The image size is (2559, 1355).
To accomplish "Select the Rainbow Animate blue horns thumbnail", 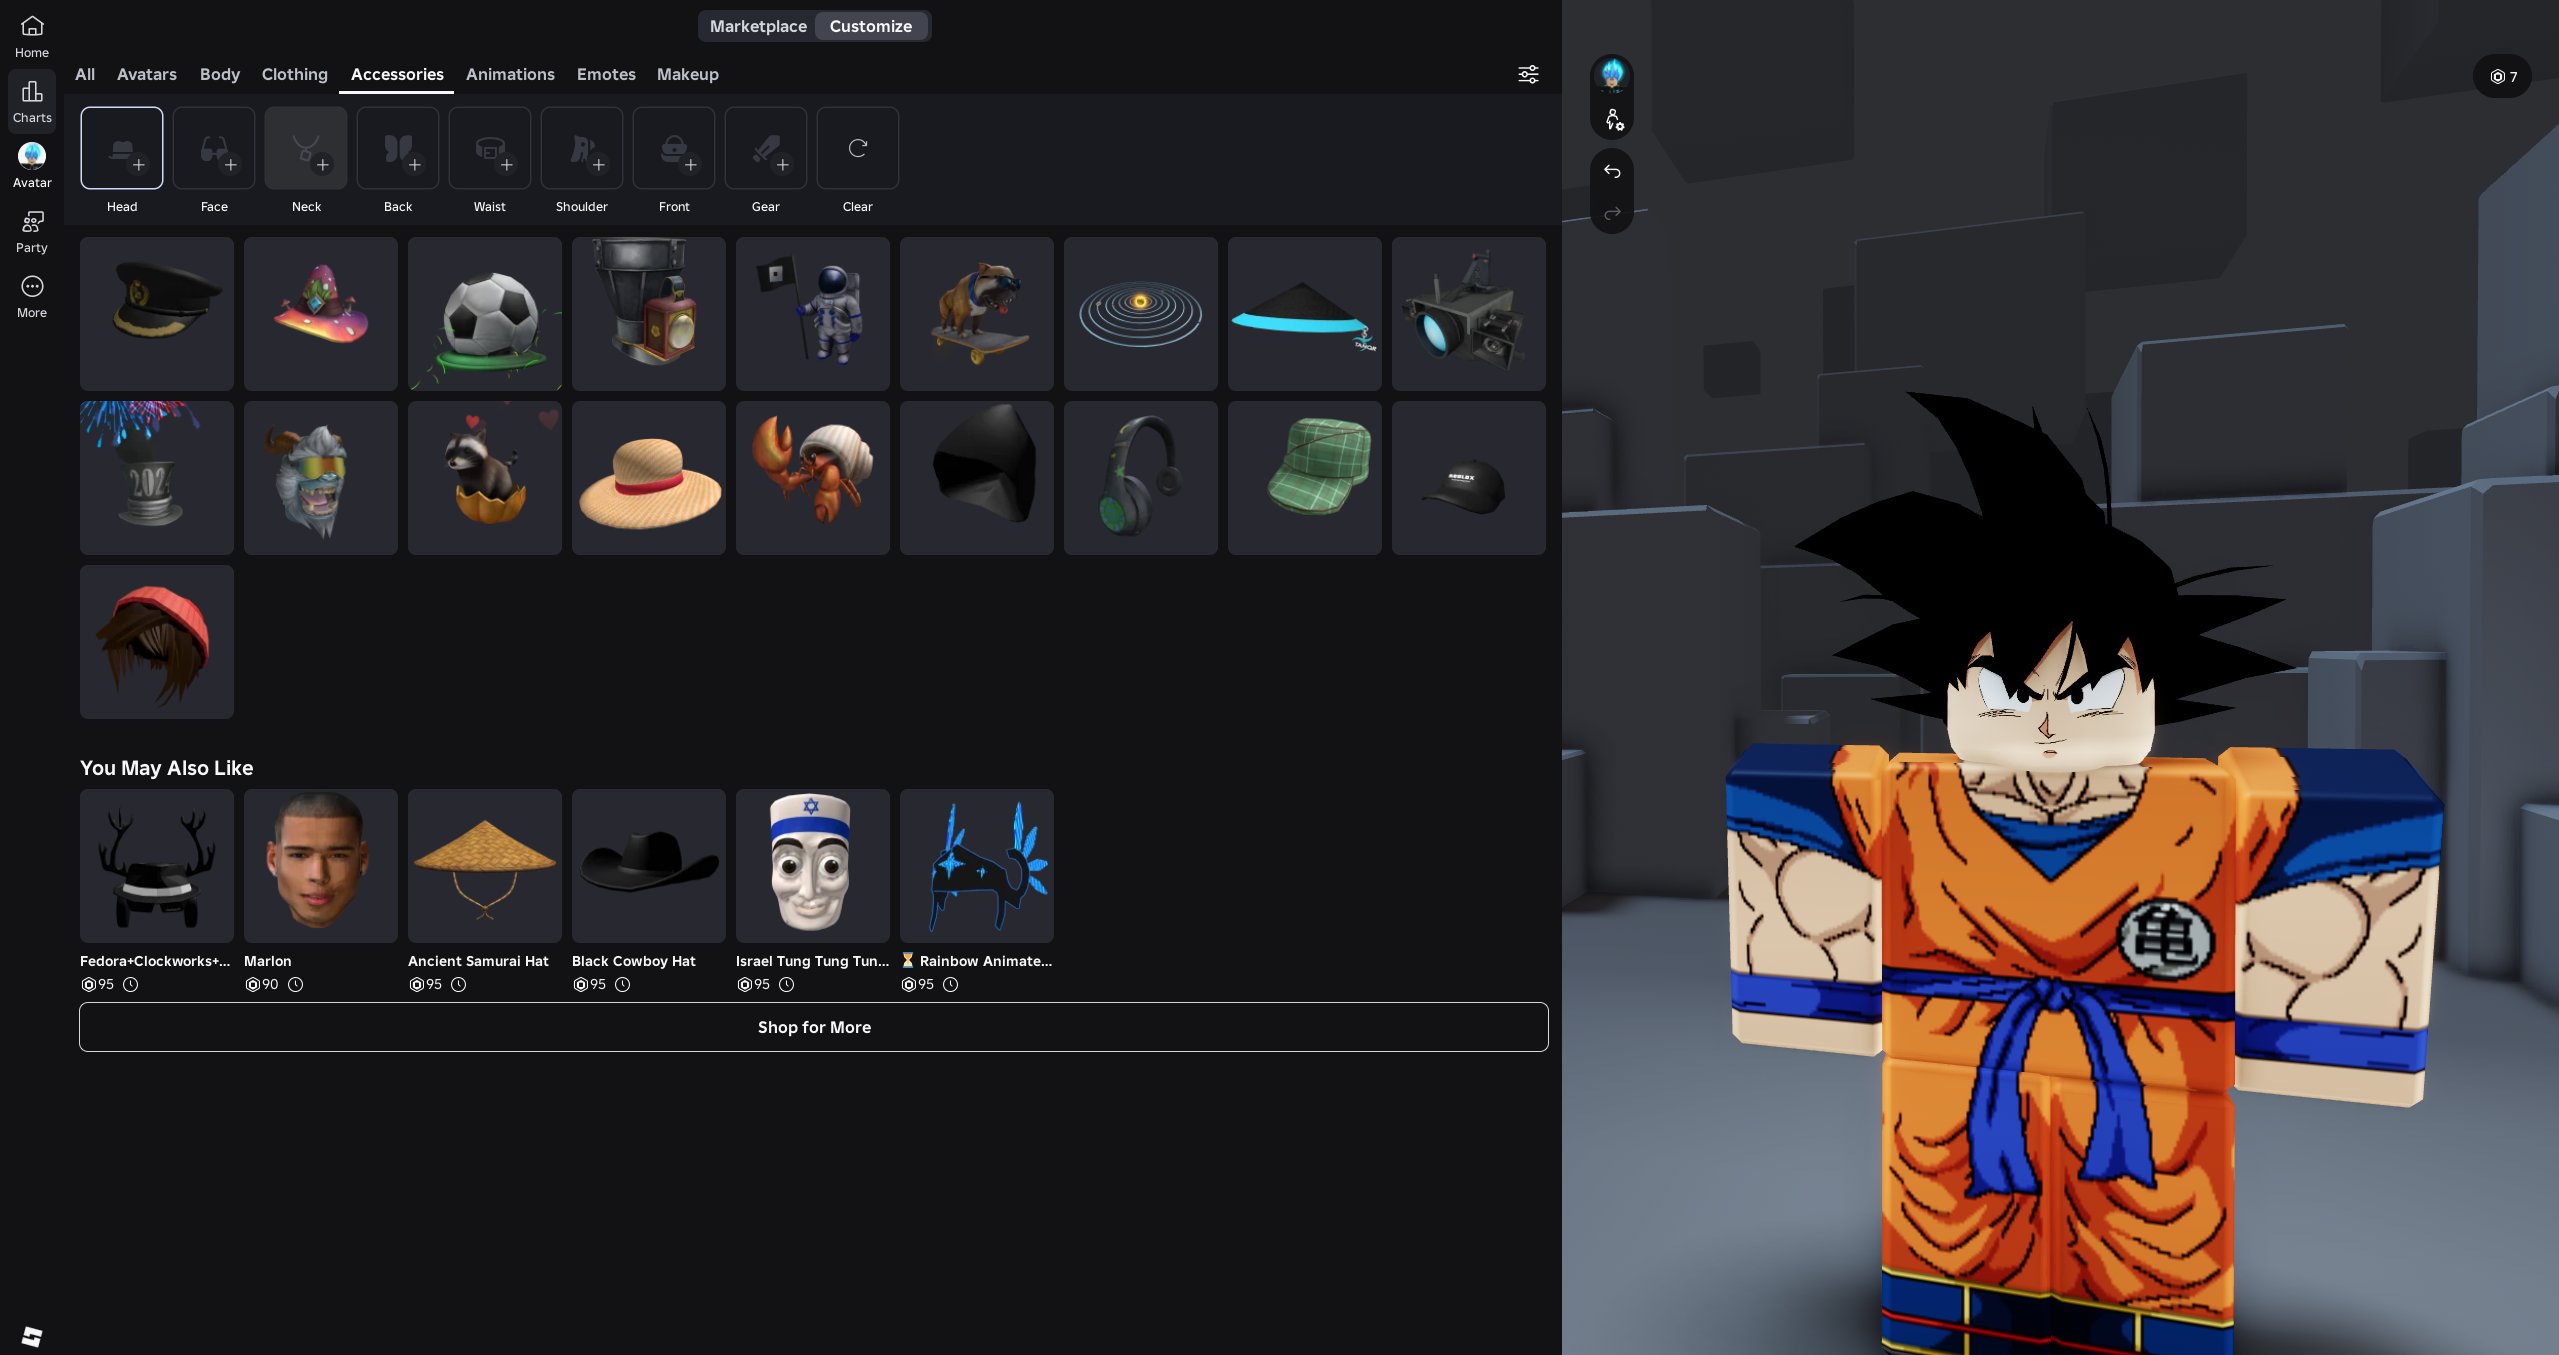I will pyautogui.click(x=977, y=866).
